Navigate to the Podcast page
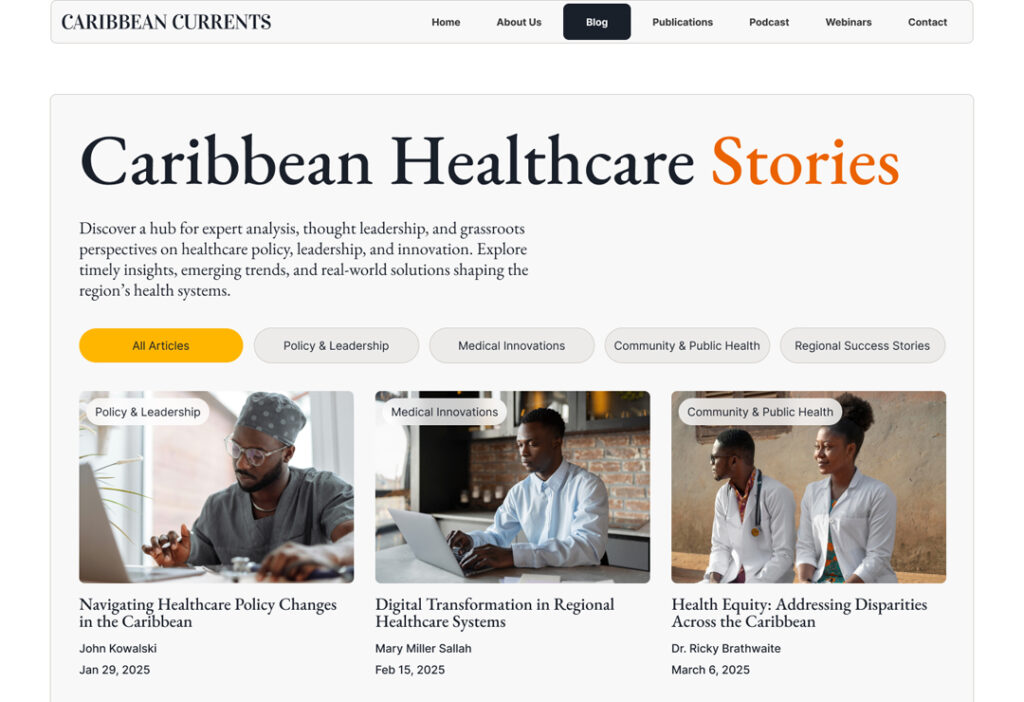Image resolution: width=1024 pixels, height=702 pixels. (x=769, y=22)
